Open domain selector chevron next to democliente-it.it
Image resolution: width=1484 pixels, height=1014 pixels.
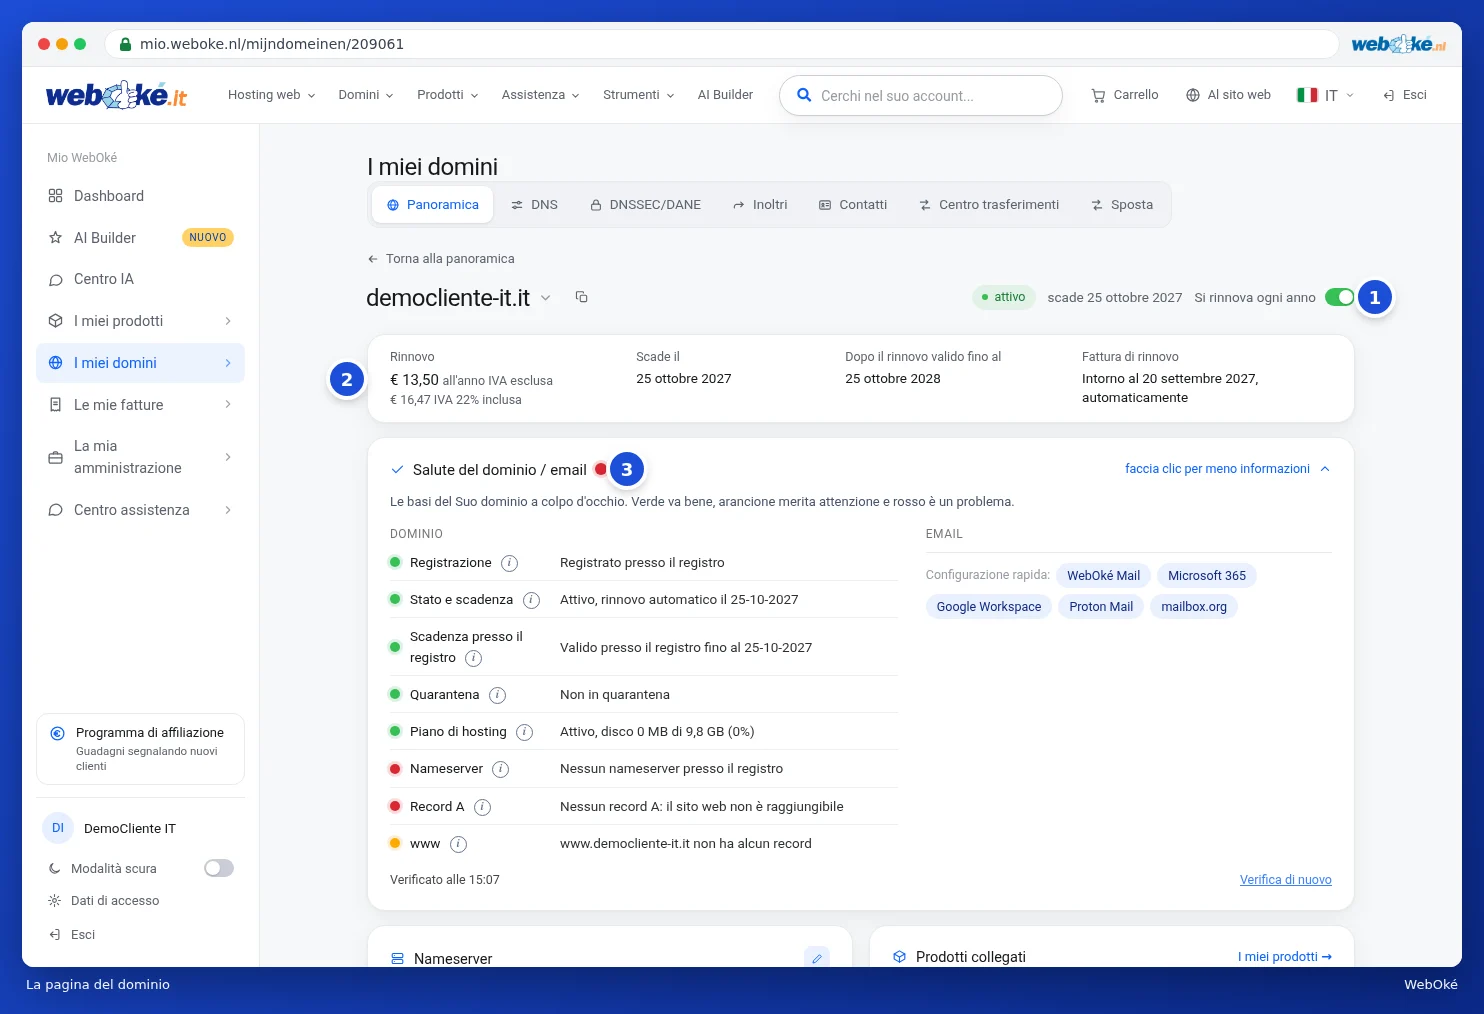click(546, 297)
